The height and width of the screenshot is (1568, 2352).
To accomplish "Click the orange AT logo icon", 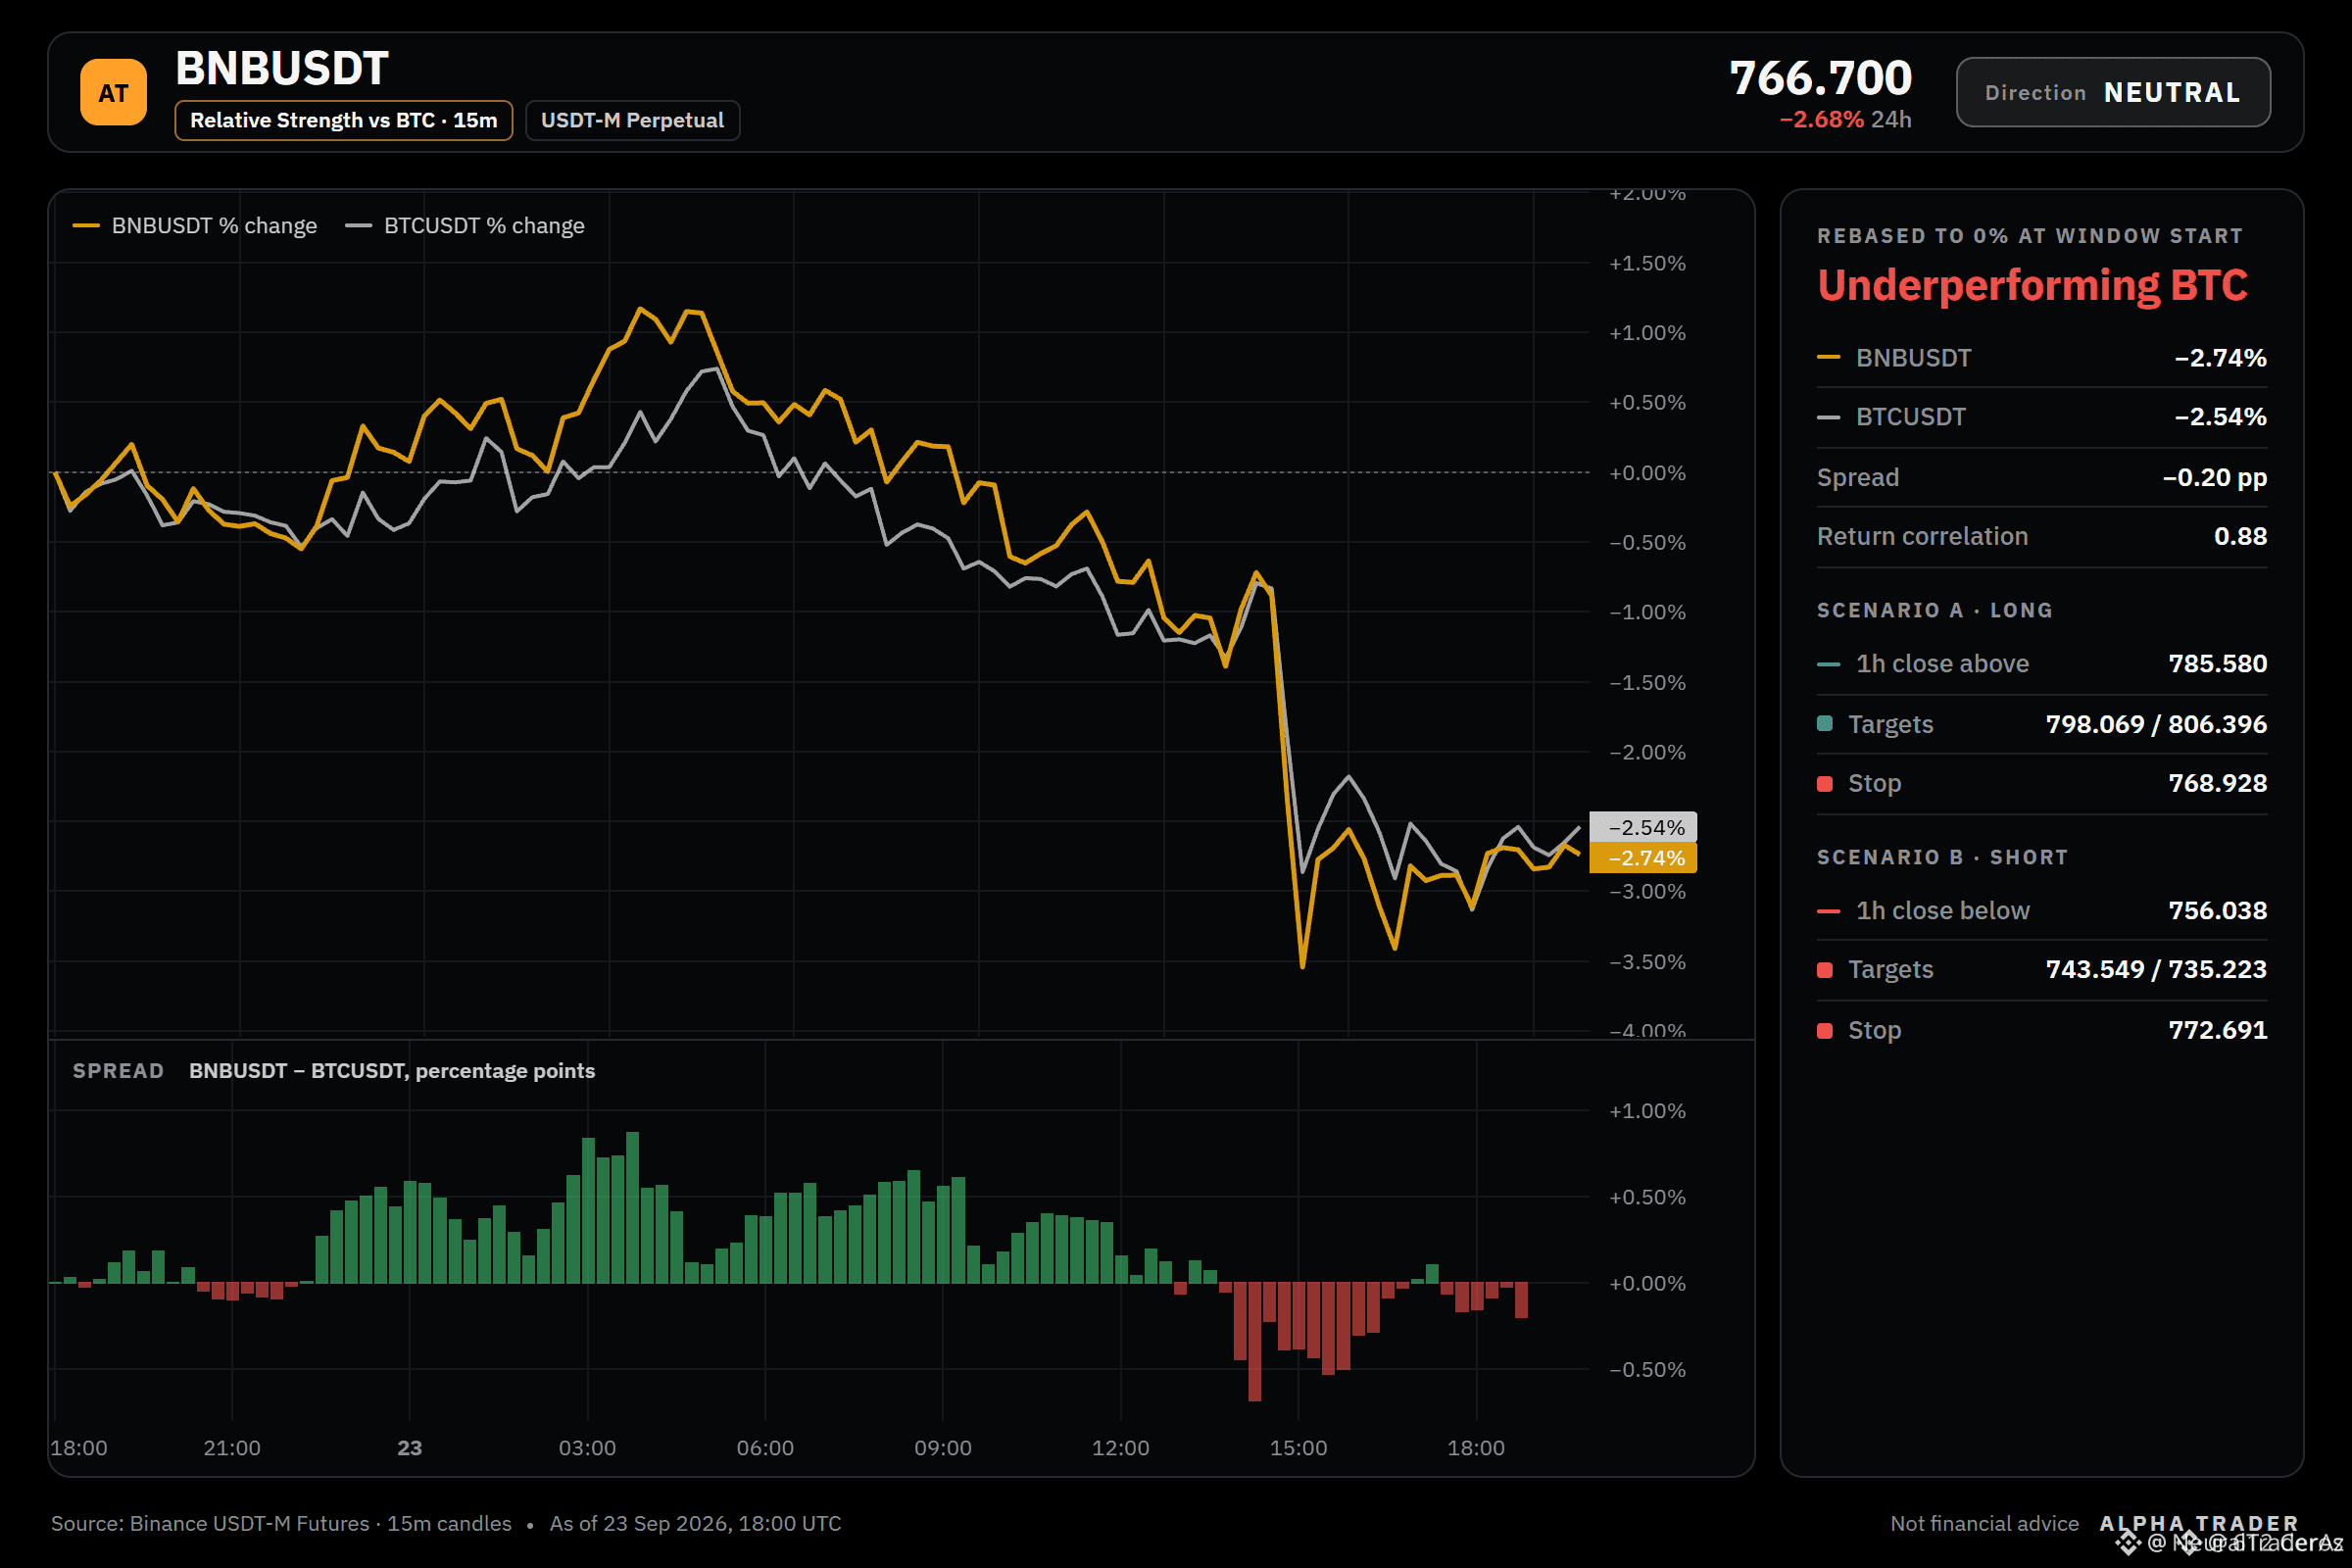I will point(113,92).
